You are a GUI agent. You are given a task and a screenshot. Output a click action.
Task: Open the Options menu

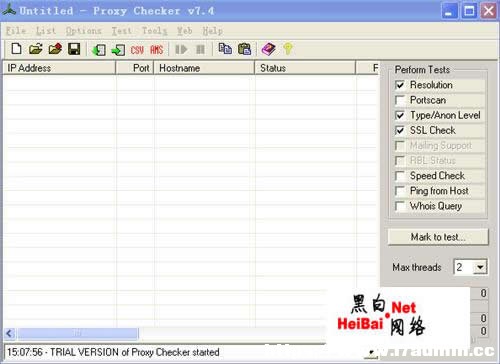click(83, 31)
